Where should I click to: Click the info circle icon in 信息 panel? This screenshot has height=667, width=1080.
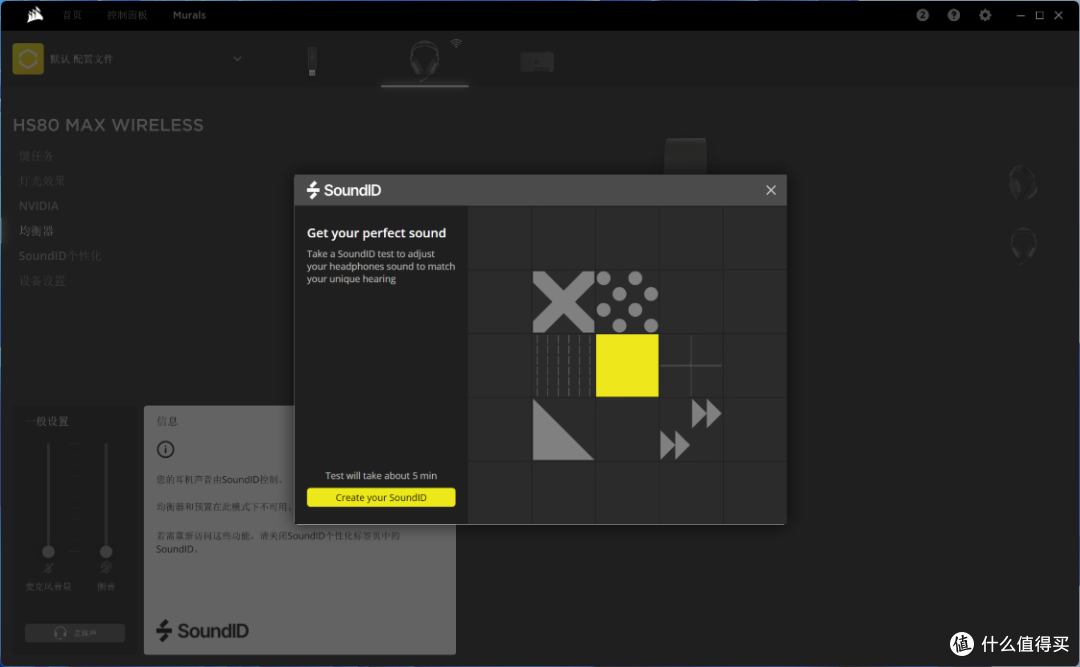click(x=165, y=450)
